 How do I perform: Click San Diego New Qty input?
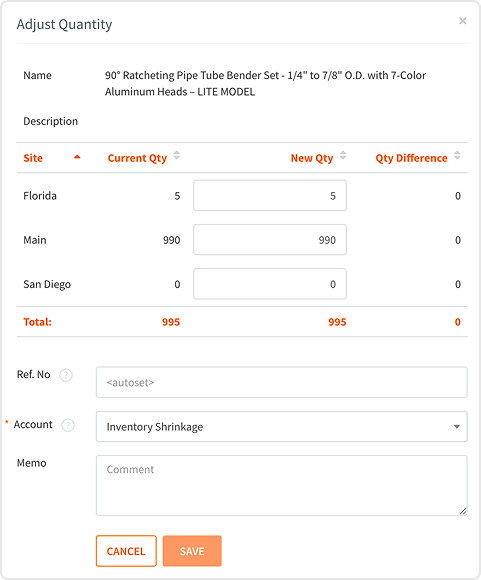click(270, 284)
